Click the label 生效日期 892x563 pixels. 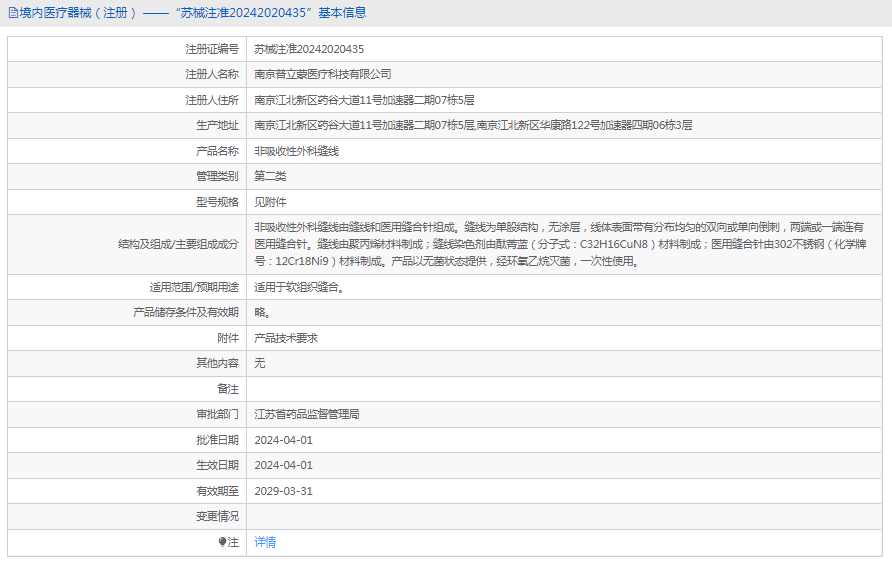217,465
